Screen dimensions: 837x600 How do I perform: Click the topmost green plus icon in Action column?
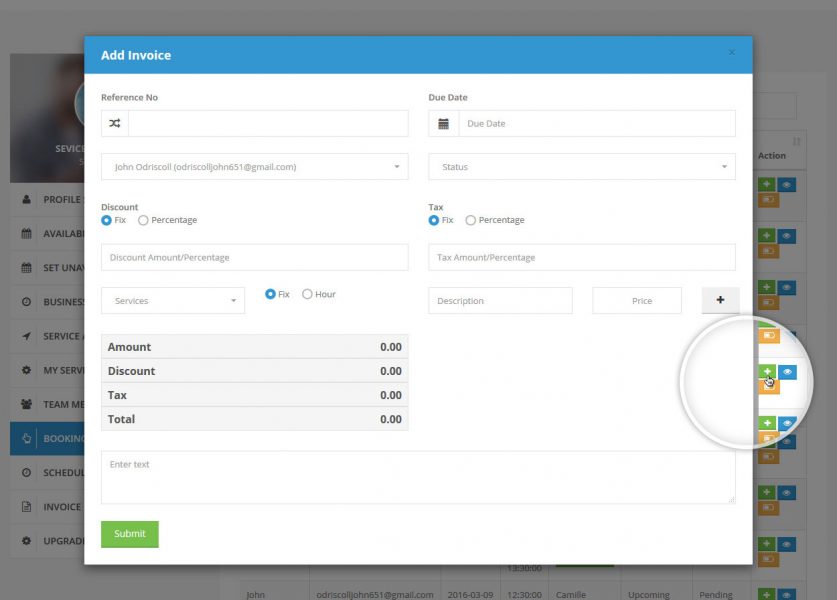coord(766,185)
